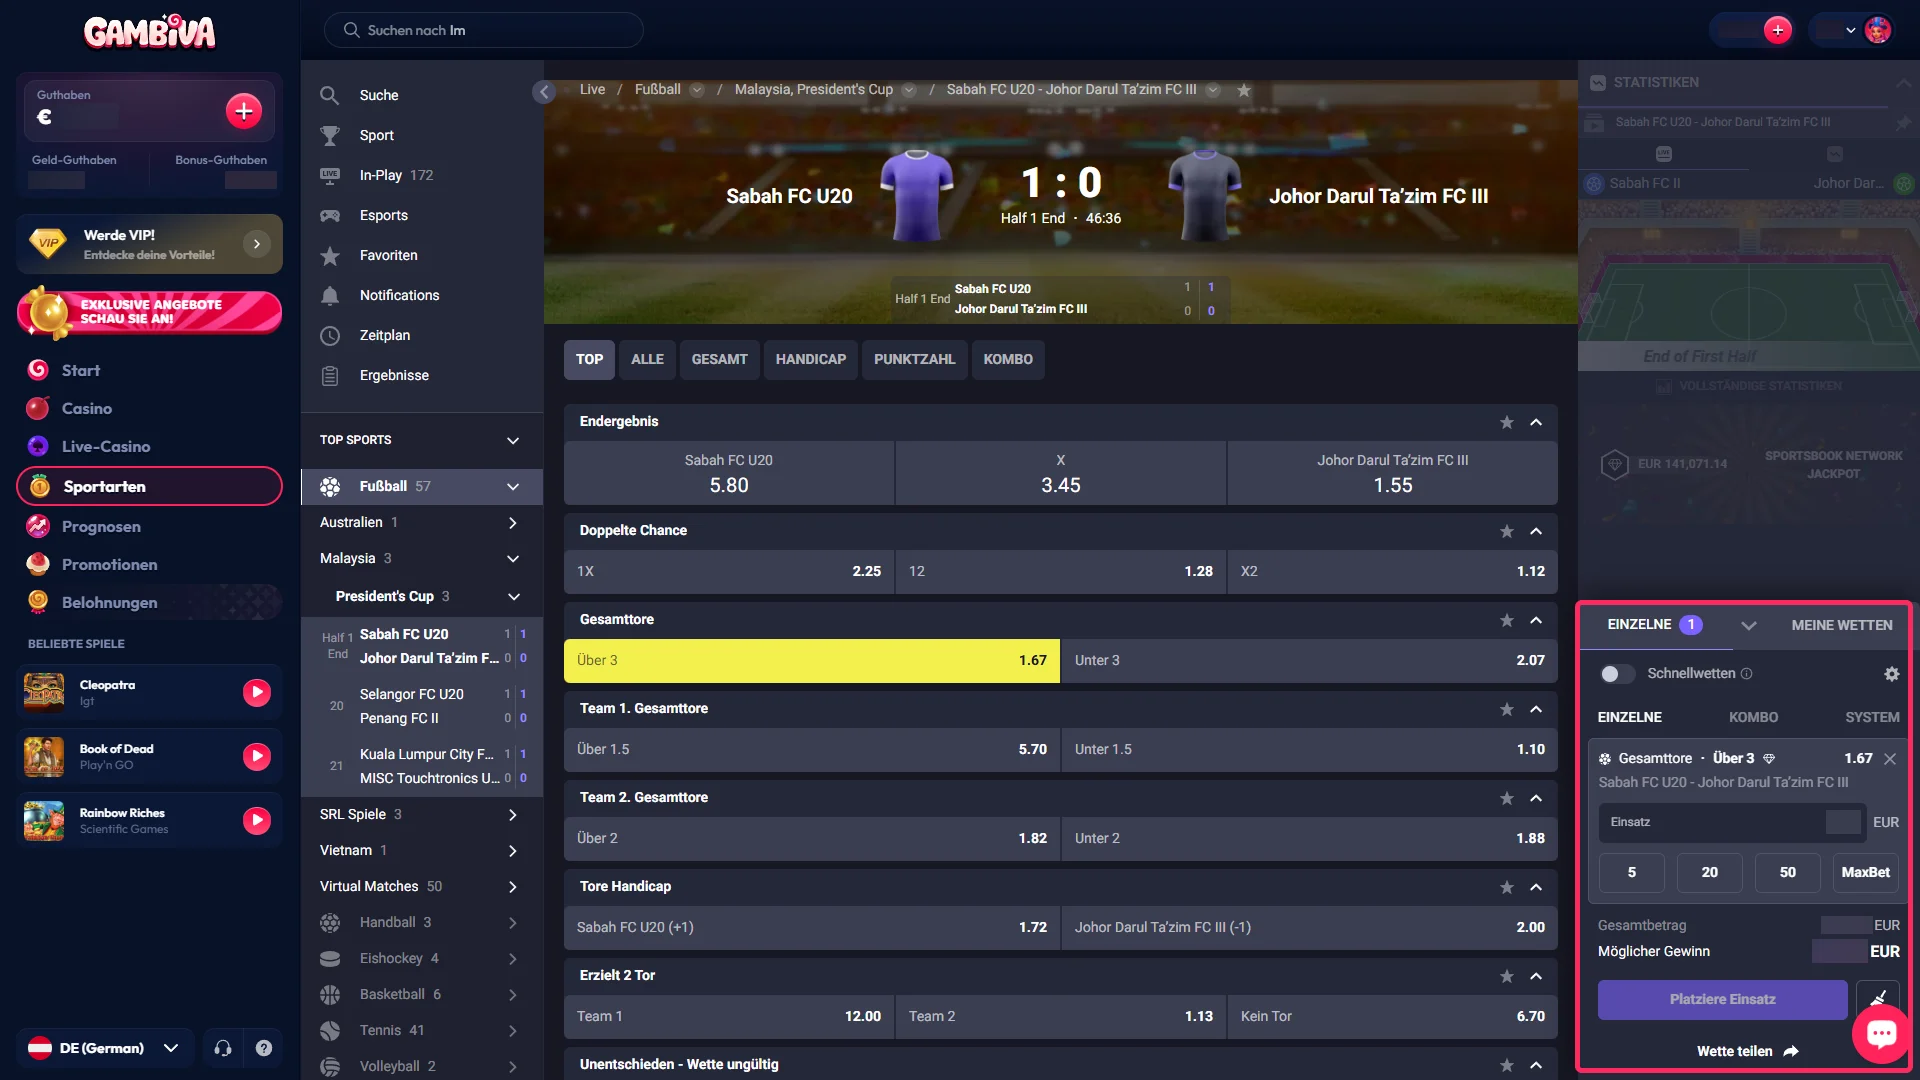The height and width of the screenshot is (1080, 1920).
Task: Star the Gesamttore market
Action: tap(1506, 620)
